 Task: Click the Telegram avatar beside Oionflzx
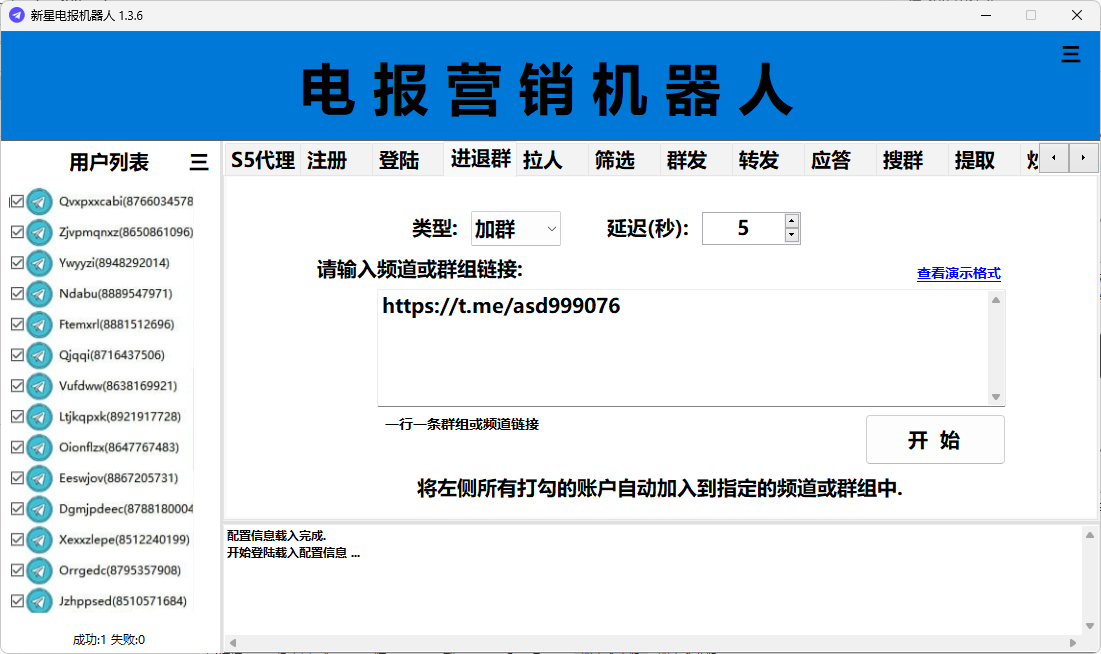click(39, 447)
